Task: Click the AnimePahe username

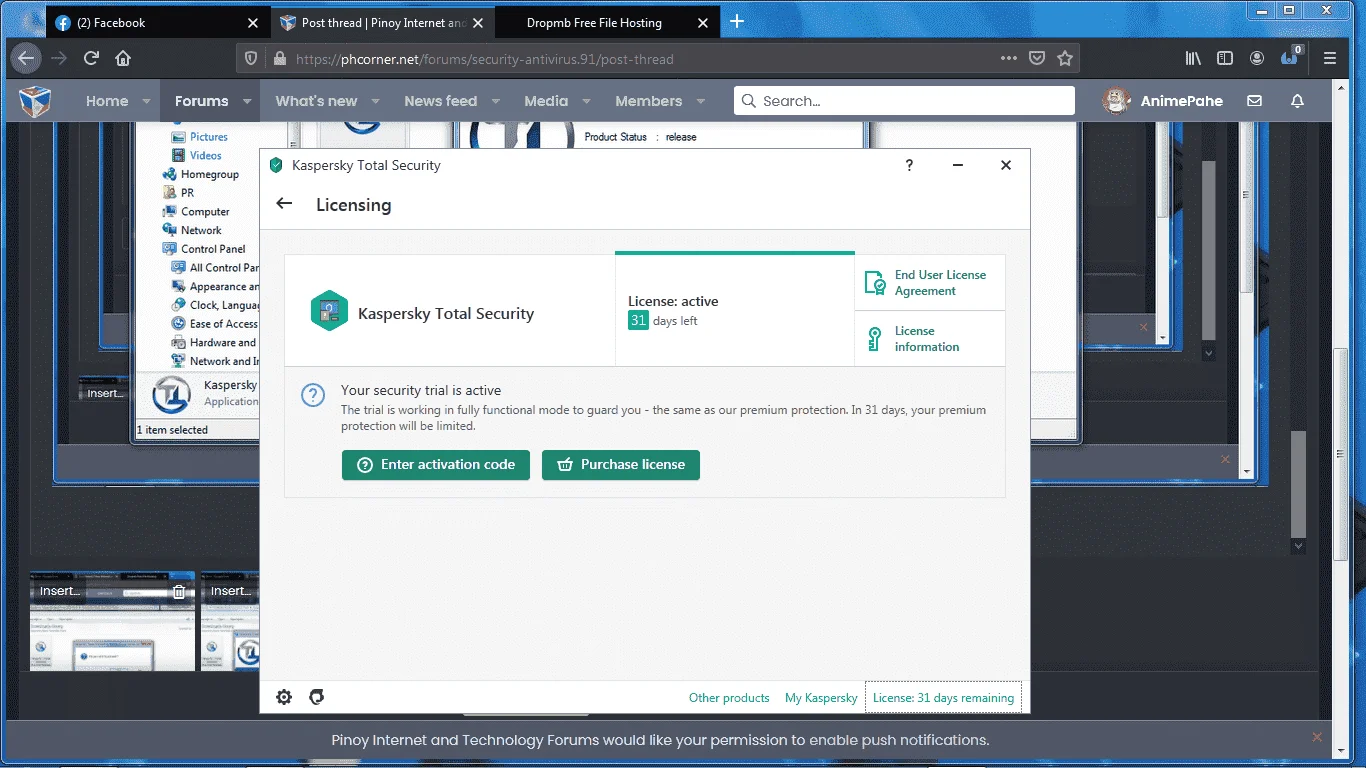Action: click(1182, 101)
